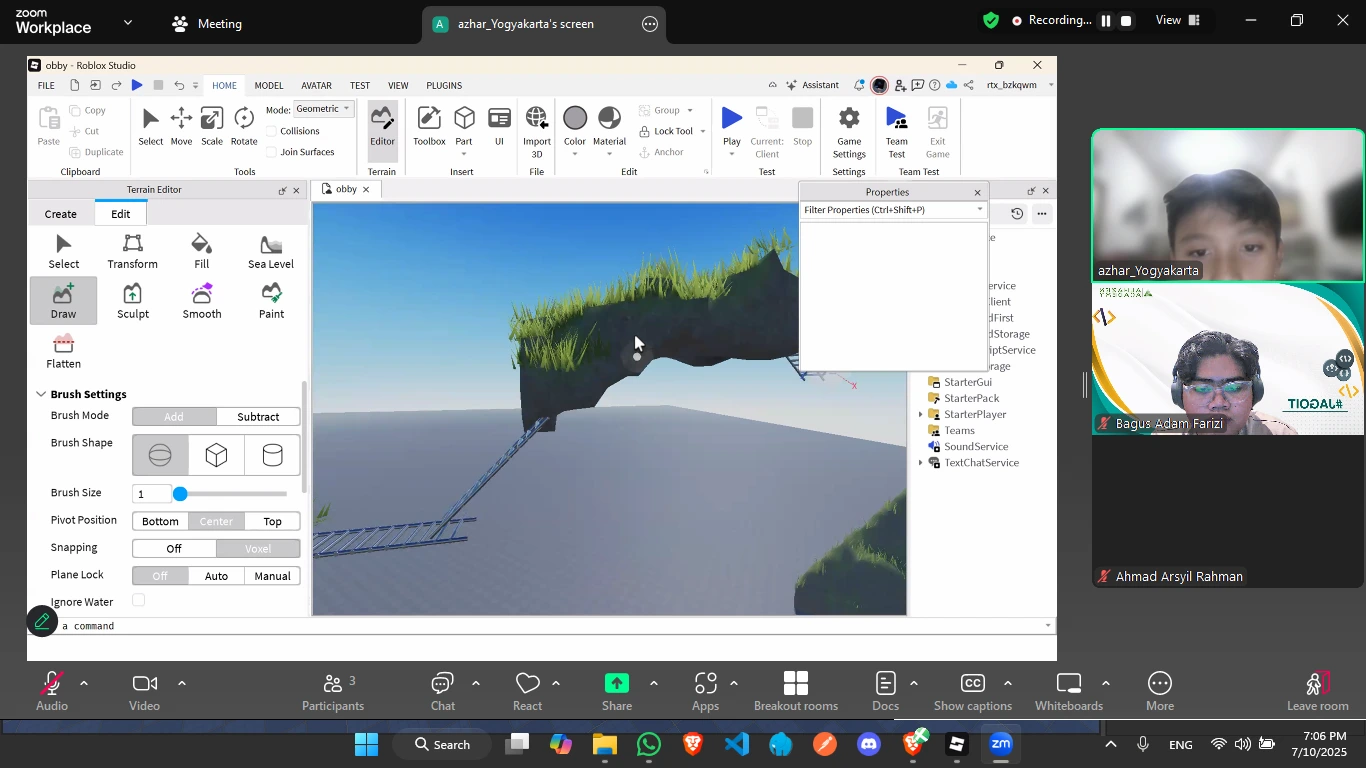Viewport: 1366px width, 768px height.
Task: Switch to the Create tab
Action: coord(61,214)
